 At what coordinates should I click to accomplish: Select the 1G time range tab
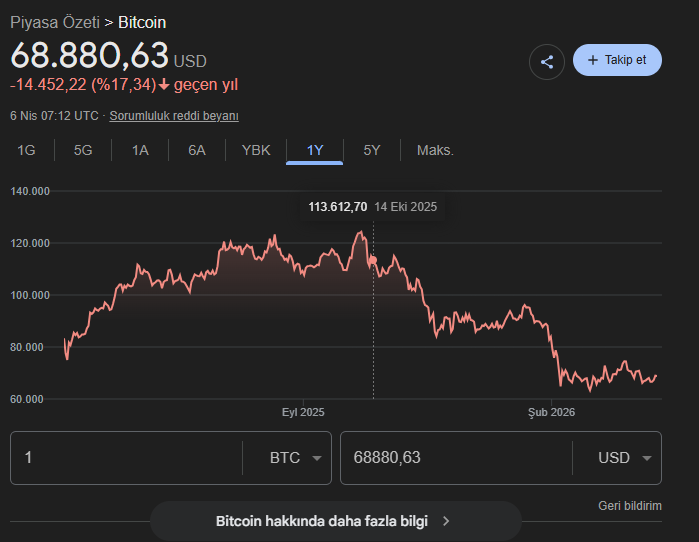26,150
